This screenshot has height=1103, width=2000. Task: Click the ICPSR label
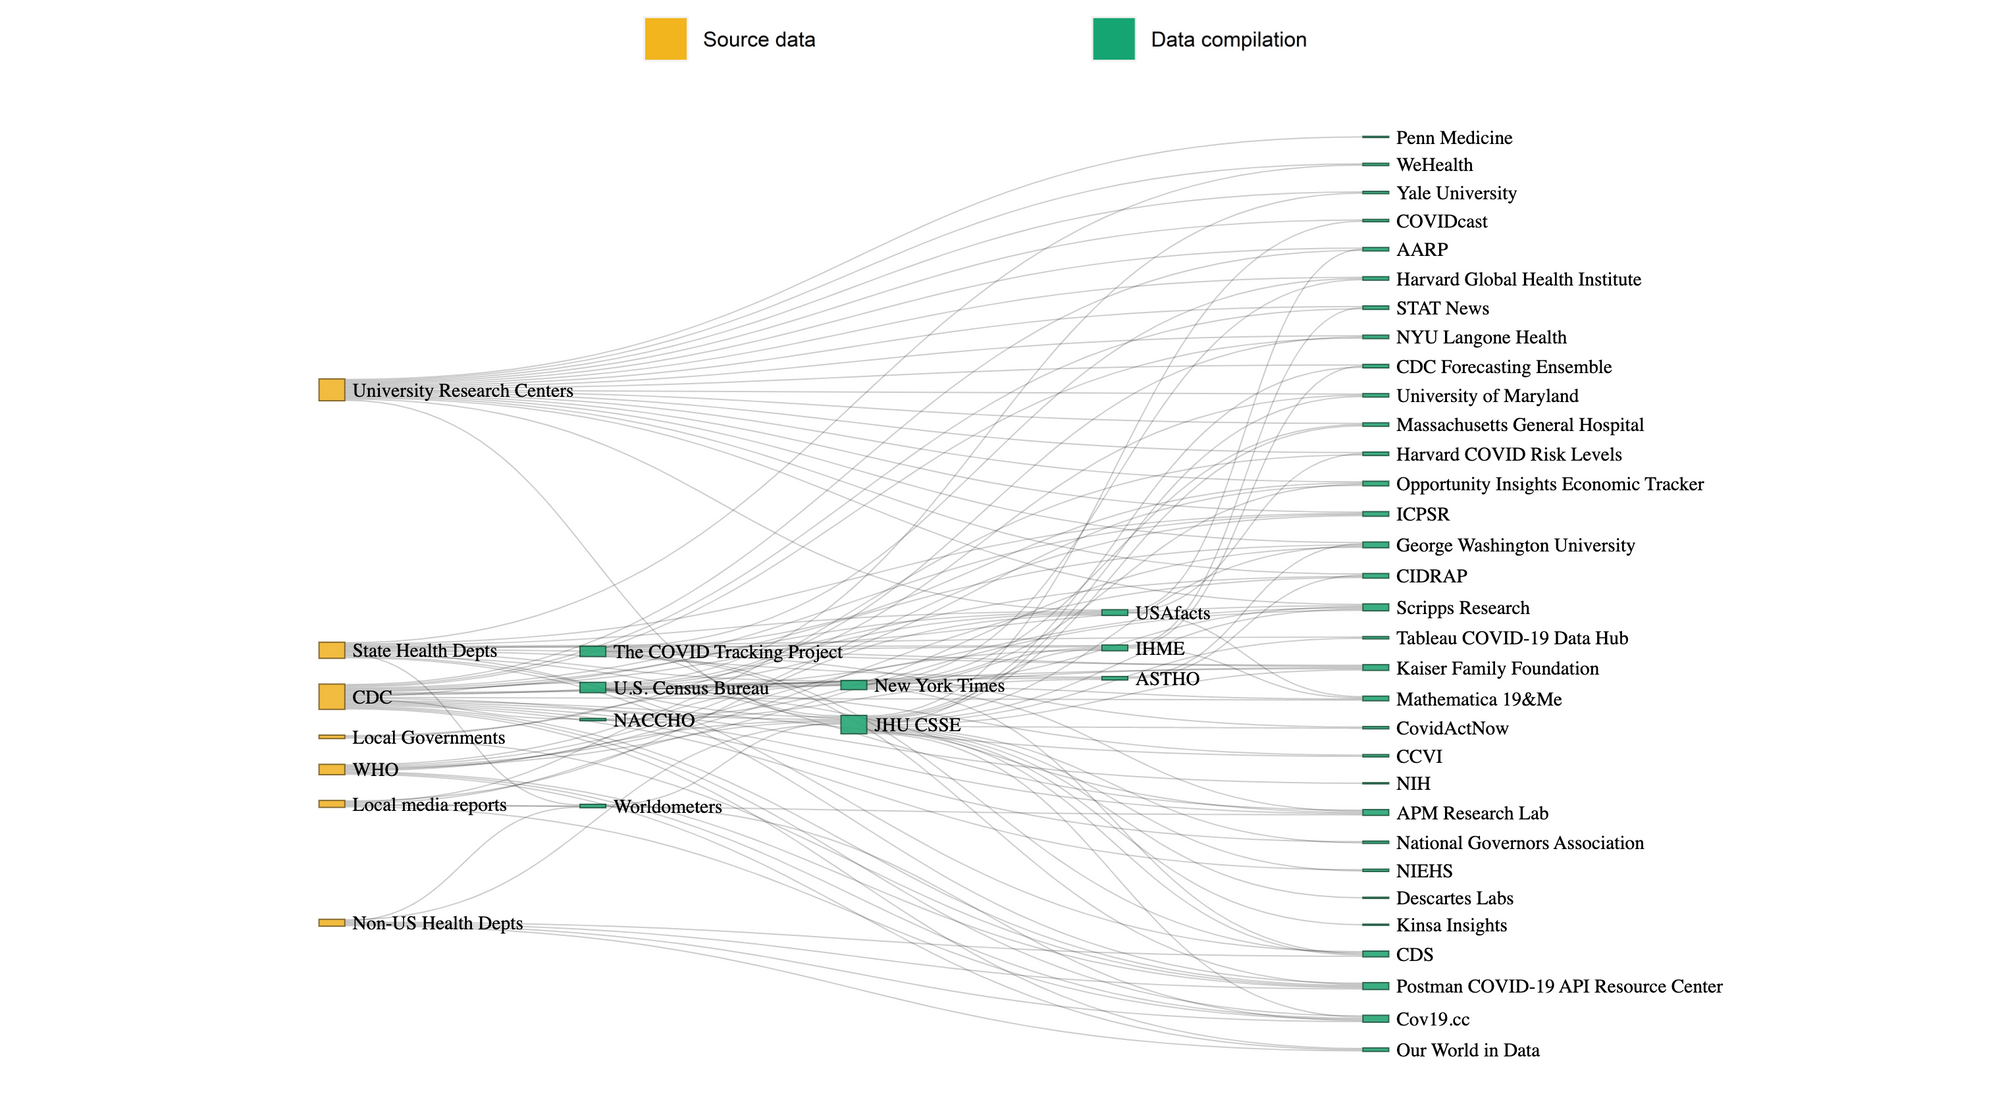coord(1422,514)
